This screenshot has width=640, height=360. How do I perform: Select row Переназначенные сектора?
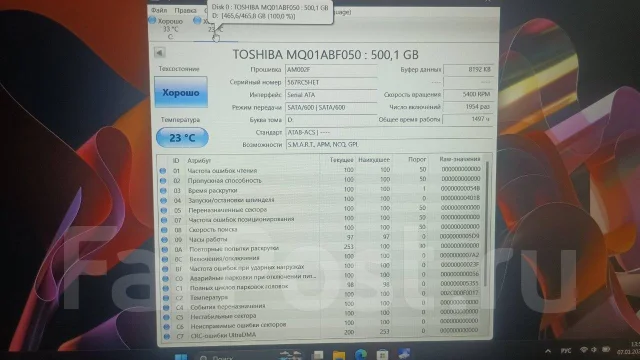pyautogui.click(x=320, y=209)
